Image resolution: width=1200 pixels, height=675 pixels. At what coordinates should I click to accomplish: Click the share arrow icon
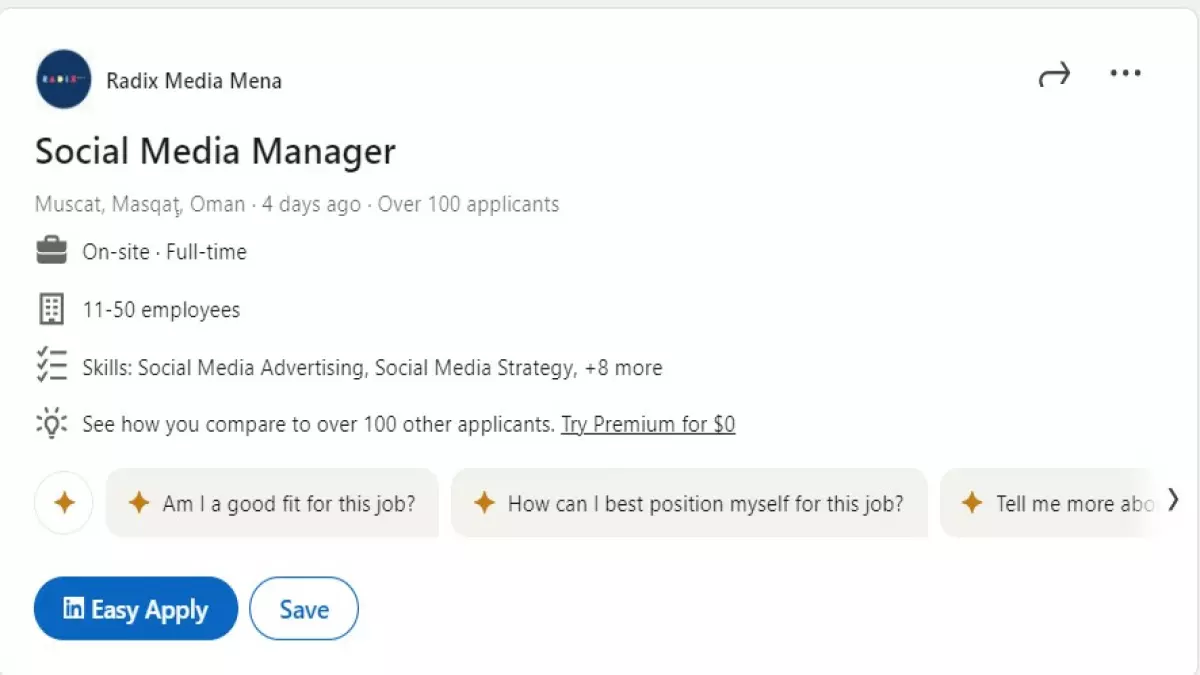click(x=1054, y=74)
